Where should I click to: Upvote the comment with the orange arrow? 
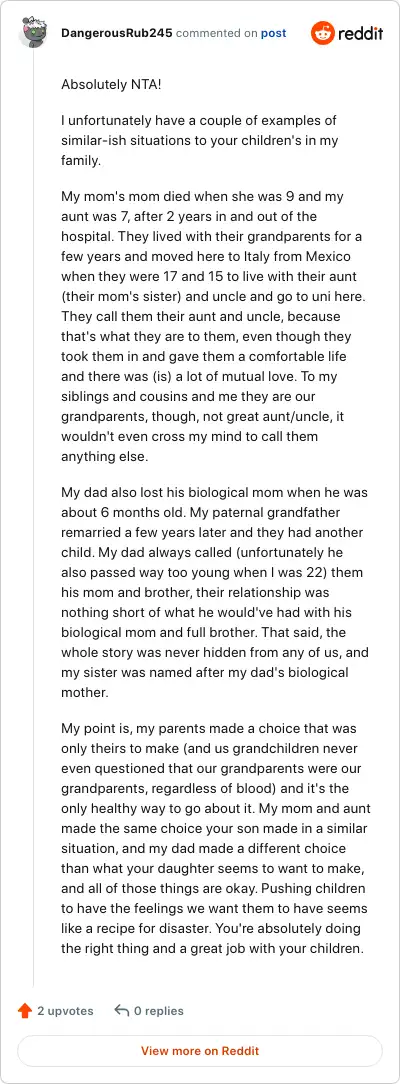tap(25, 1011)
